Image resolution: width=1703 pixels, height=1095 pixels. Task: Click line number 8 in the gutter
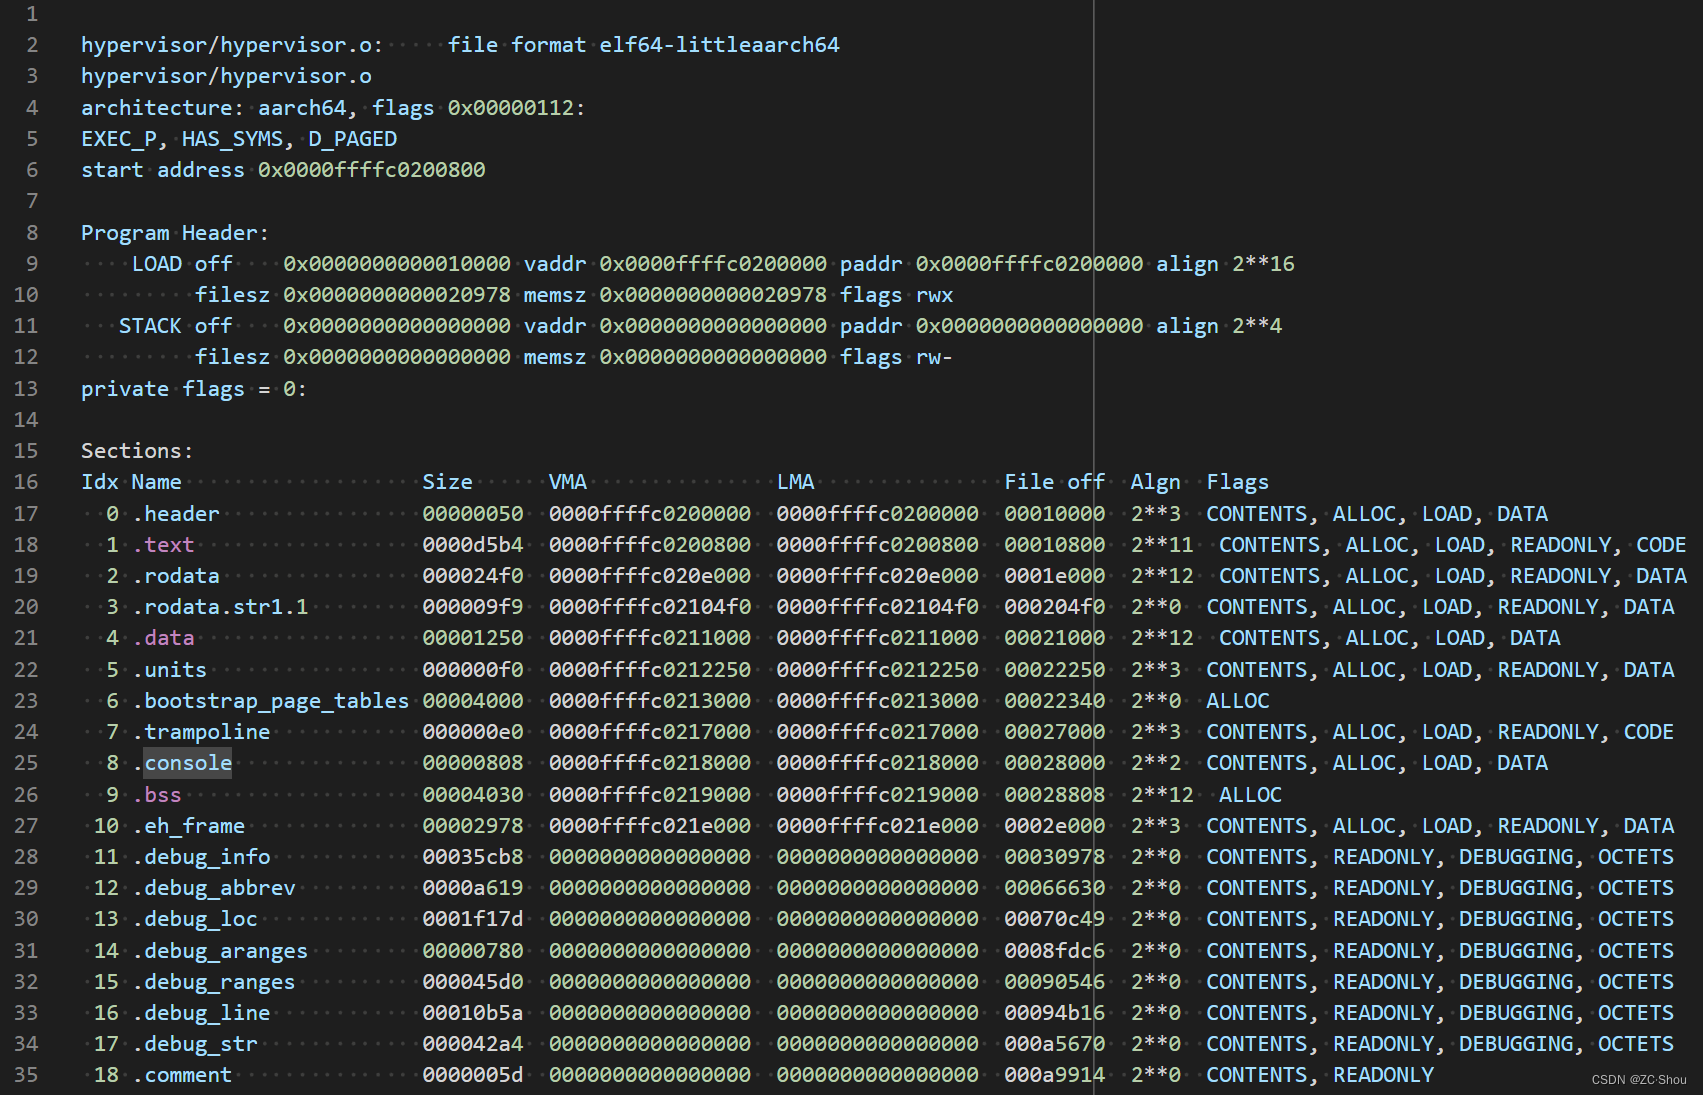32,232
